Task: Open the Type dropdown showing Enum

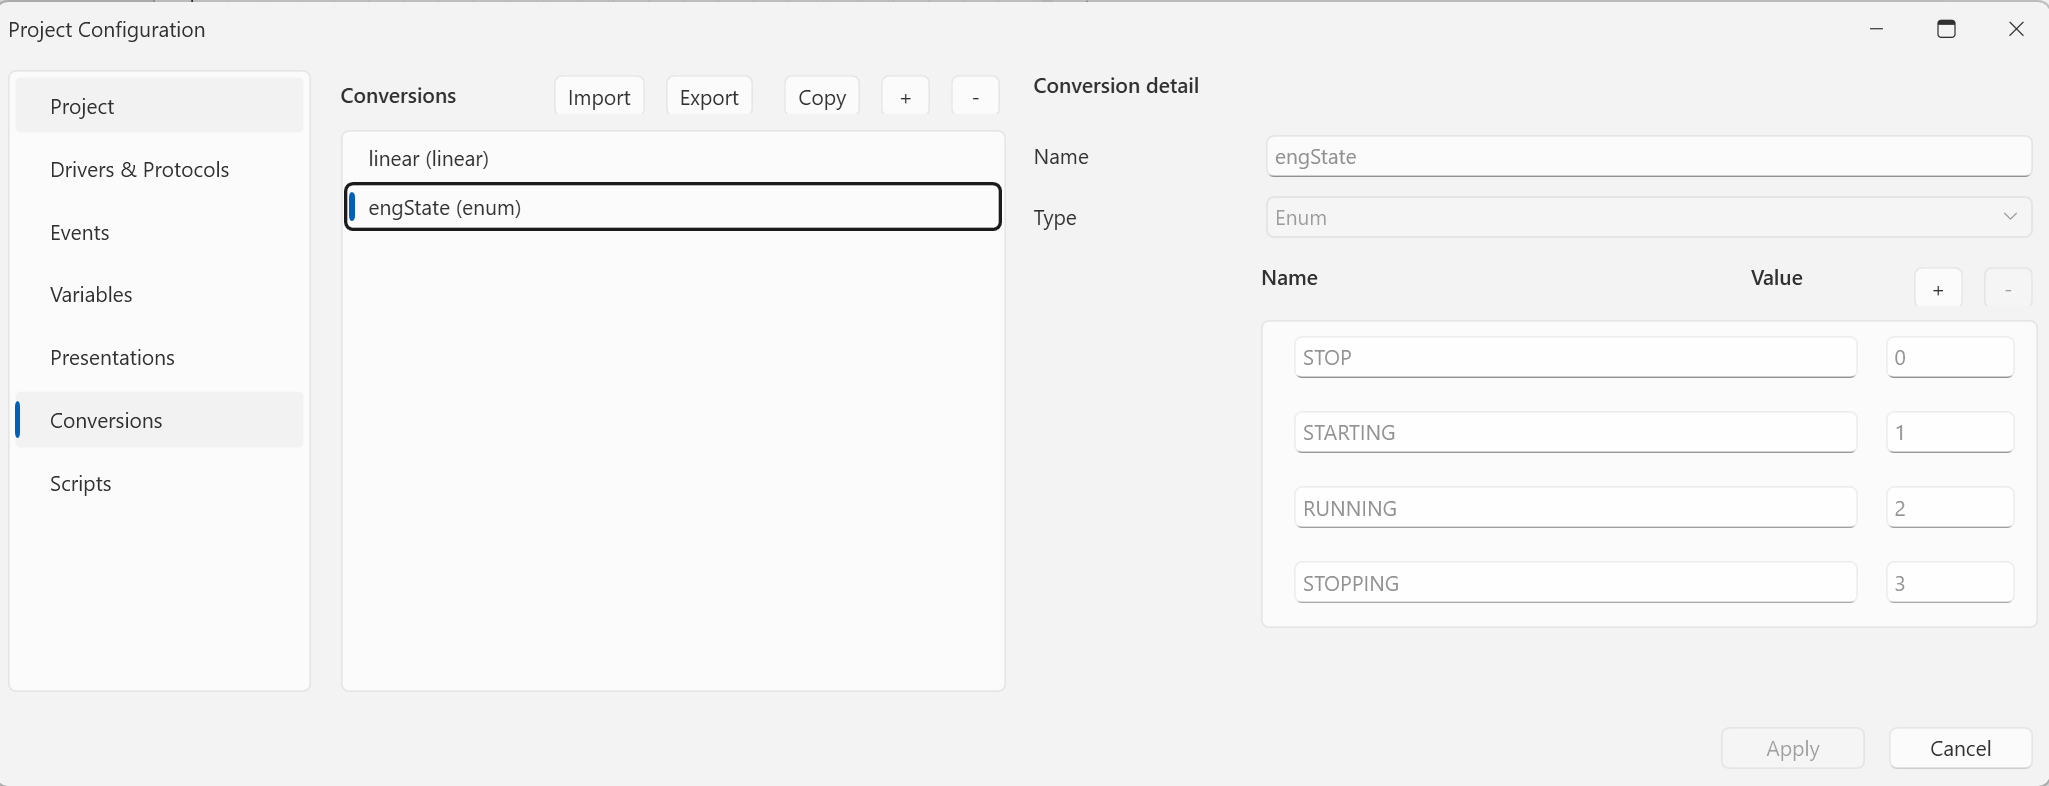Action: 1649,217
